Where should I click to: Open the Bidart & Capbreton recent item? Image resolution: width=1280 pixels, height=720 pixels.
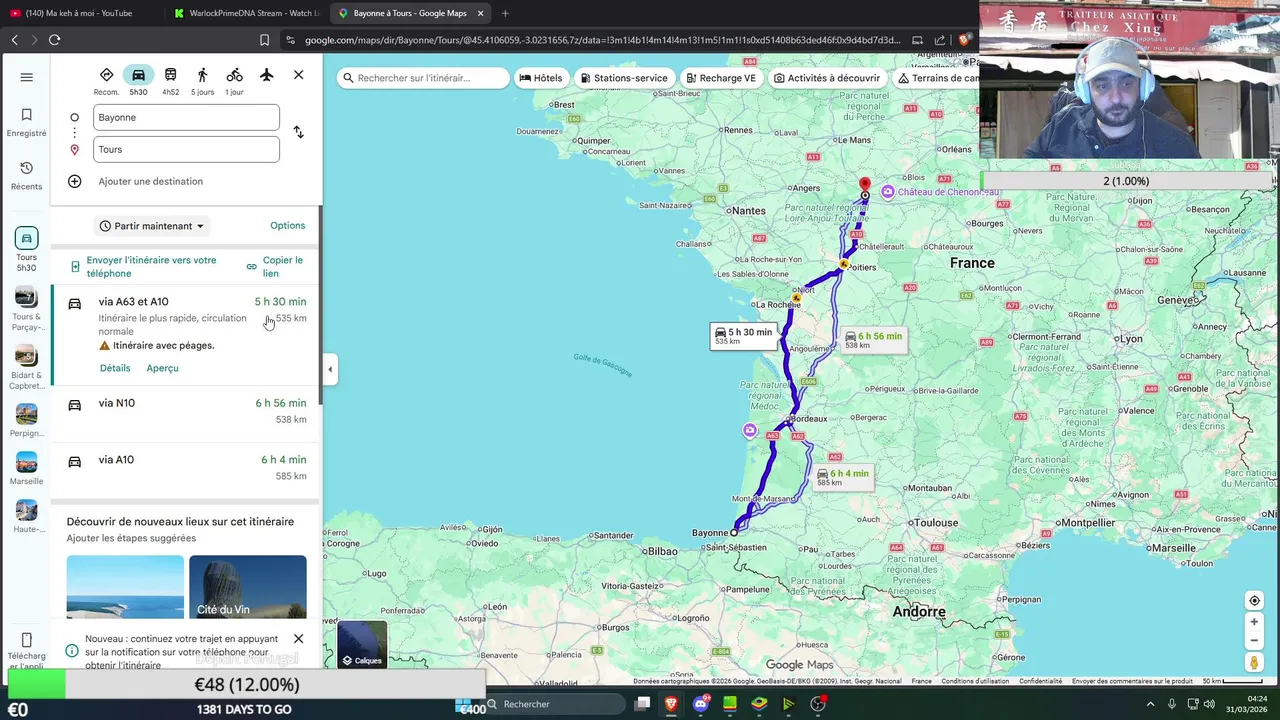pyautogui.click(x=27, y=367)
